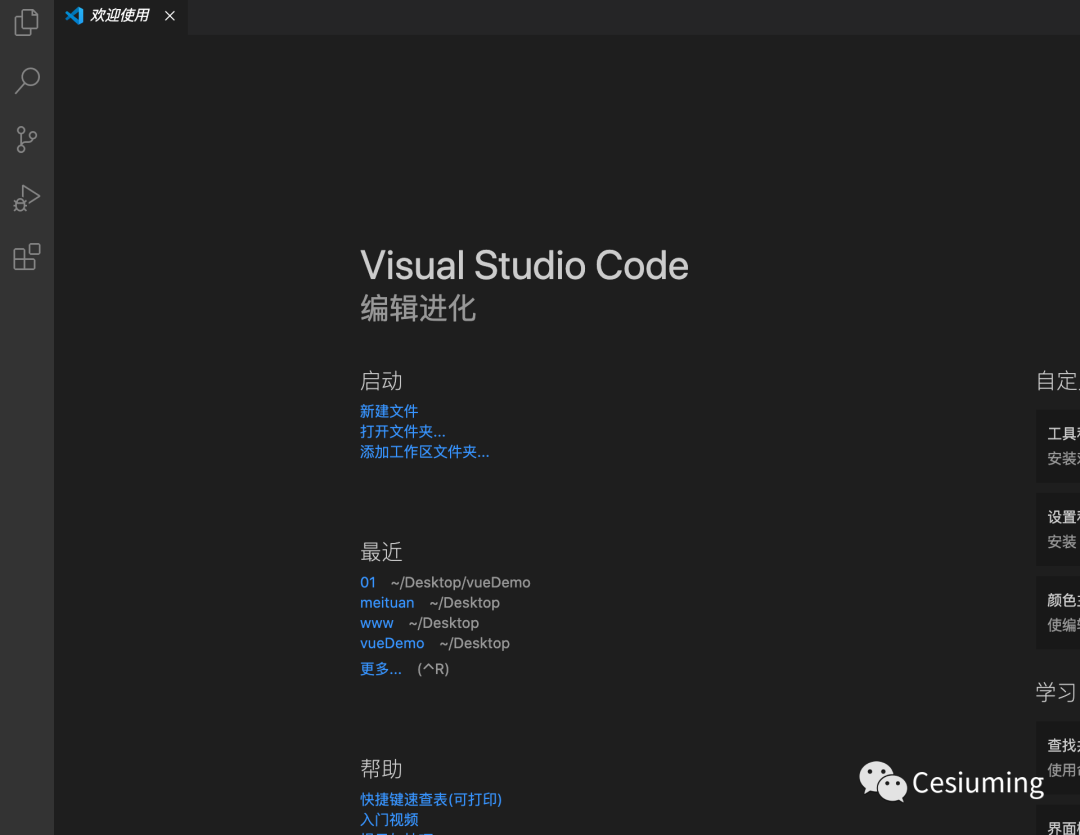Select the 工具和语言 customization card
The height and width of the screenshot is (835, 1080).
click(1062, 445)
